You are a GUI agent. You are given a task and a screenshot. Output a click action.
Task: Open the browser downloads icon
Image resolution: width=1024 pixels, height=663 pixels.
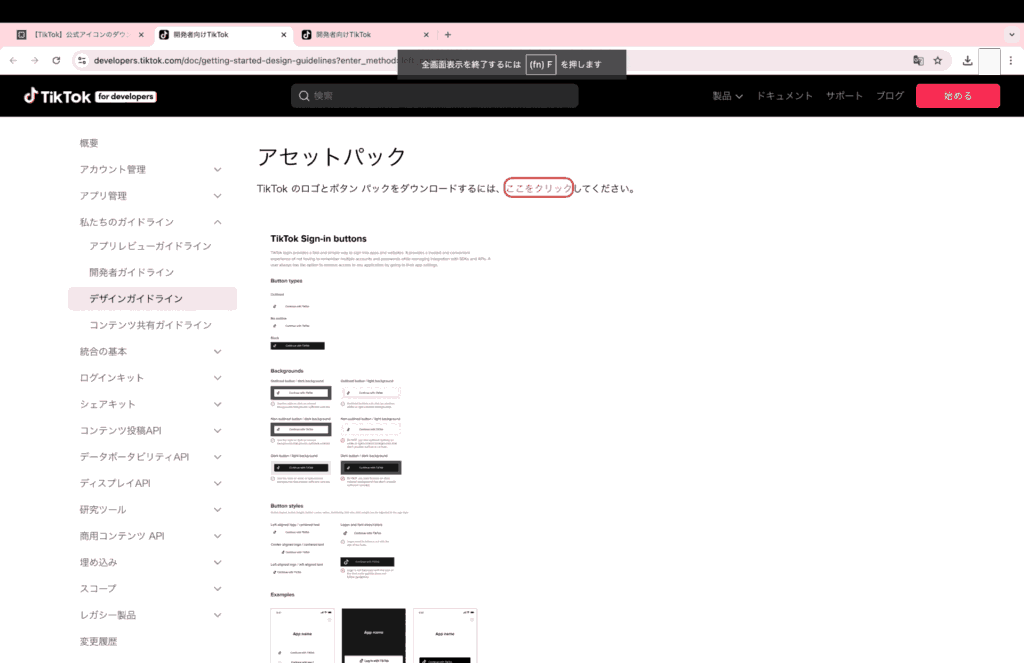(x=968, y=61)
